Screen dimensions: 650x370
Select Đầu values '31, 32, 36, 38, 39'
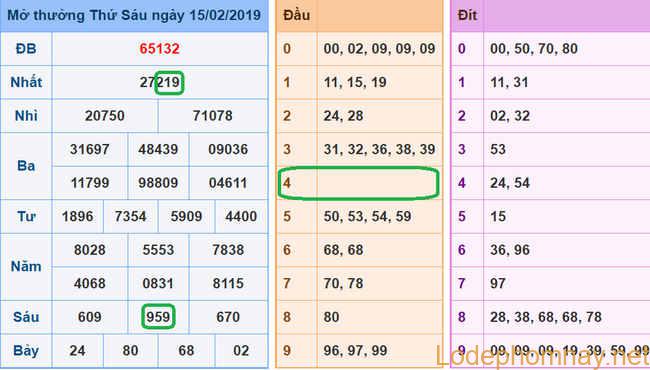pyautogui.click(x=379, y=149)
